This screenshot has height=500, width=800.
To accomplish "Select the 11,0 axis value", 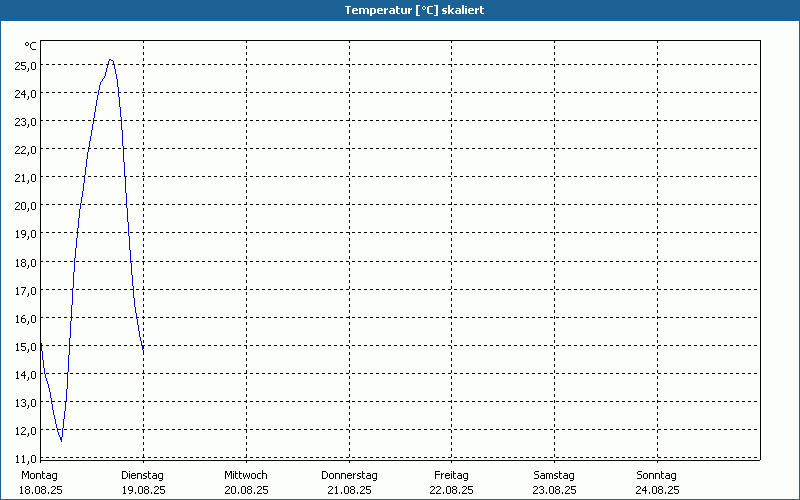I will coord(26,459).
